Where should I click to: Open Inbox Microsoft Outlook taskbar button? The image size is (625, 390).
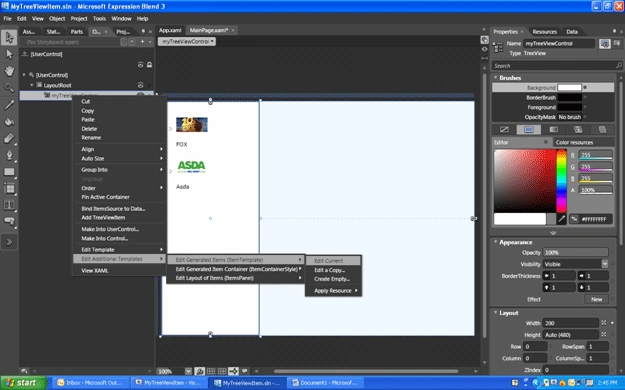click(x=90, y=383)
